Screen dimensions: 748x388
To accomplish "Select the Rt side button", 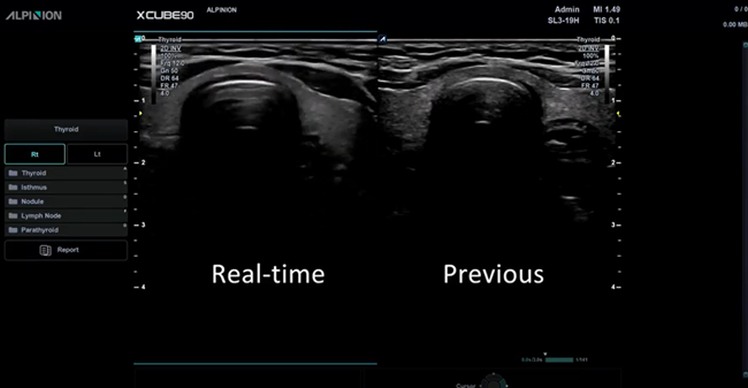I will (35, 154).
